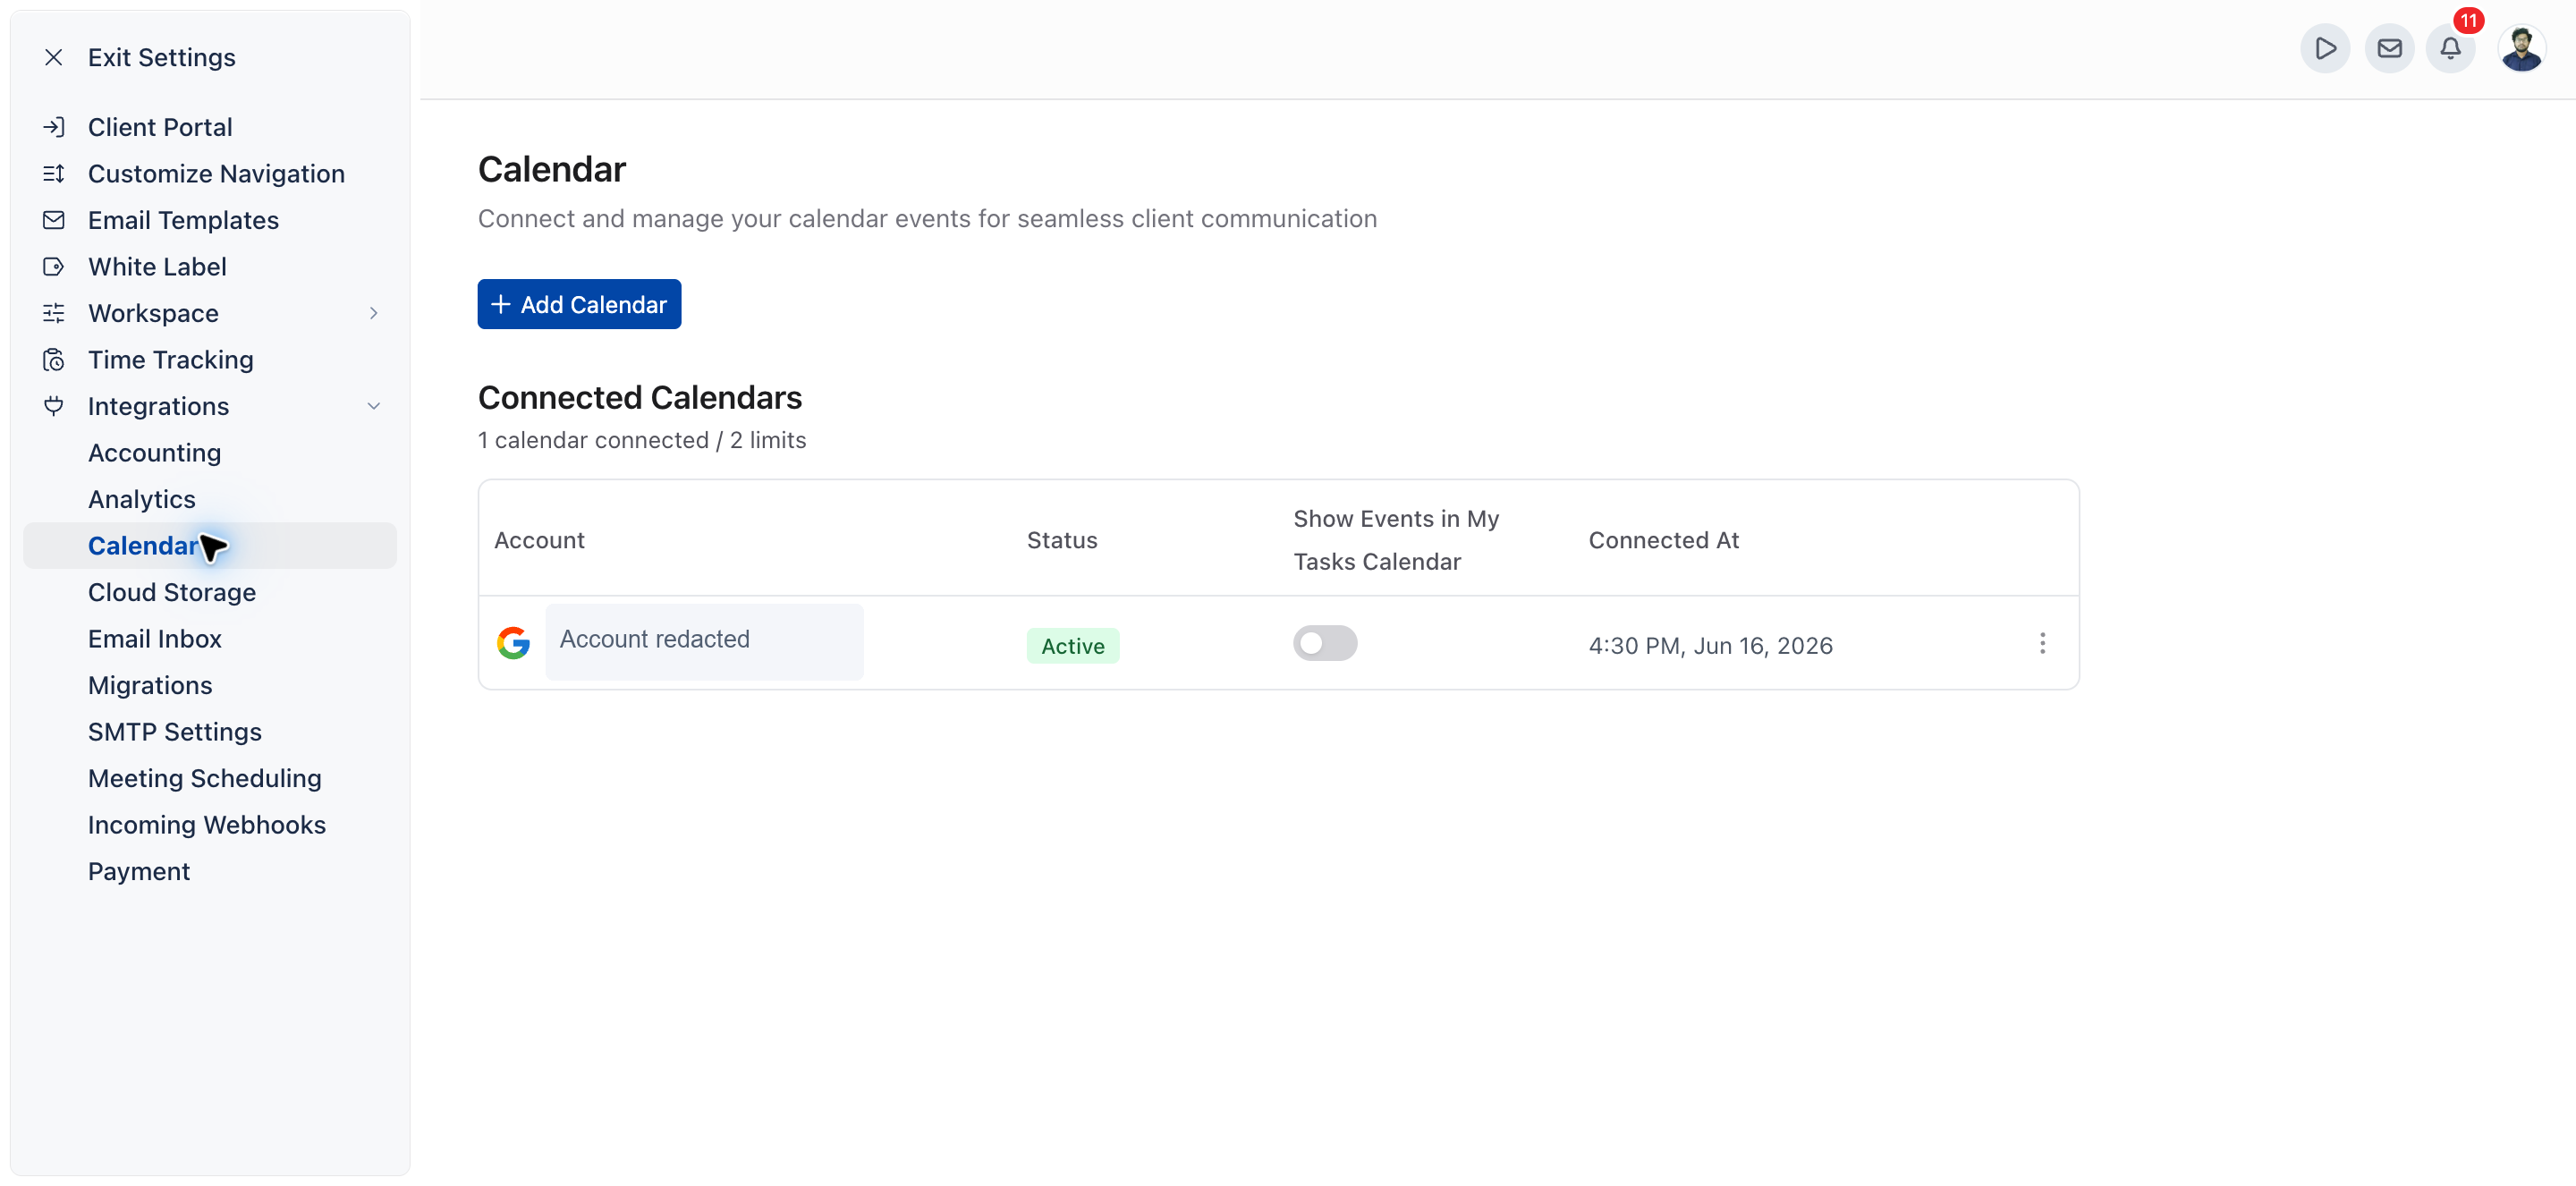Collapse the Integrations section chevron
Screen dimensions: 2576x1186
[373, 406]
